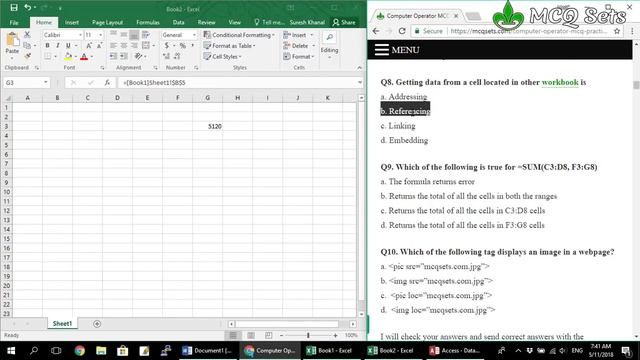The height and width of the screenshot is (360, 640).
Task: Open the Calibri font name dropdown
Action: point(80,35)
